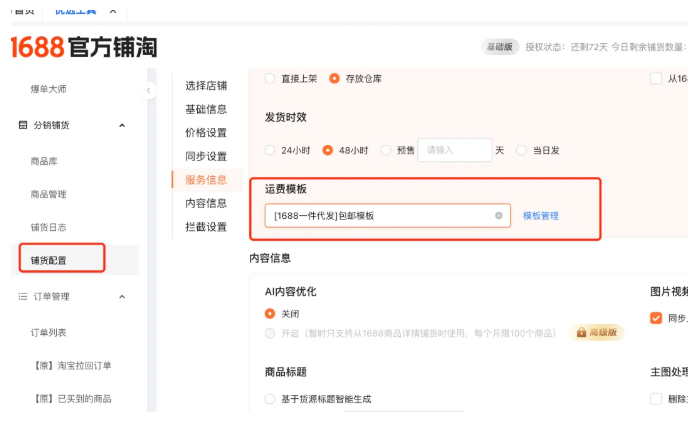The height and width of the screenshot is (428, 693).
Task: Click the 高级版 upgrade badge
Action: (x=597, y=332)
